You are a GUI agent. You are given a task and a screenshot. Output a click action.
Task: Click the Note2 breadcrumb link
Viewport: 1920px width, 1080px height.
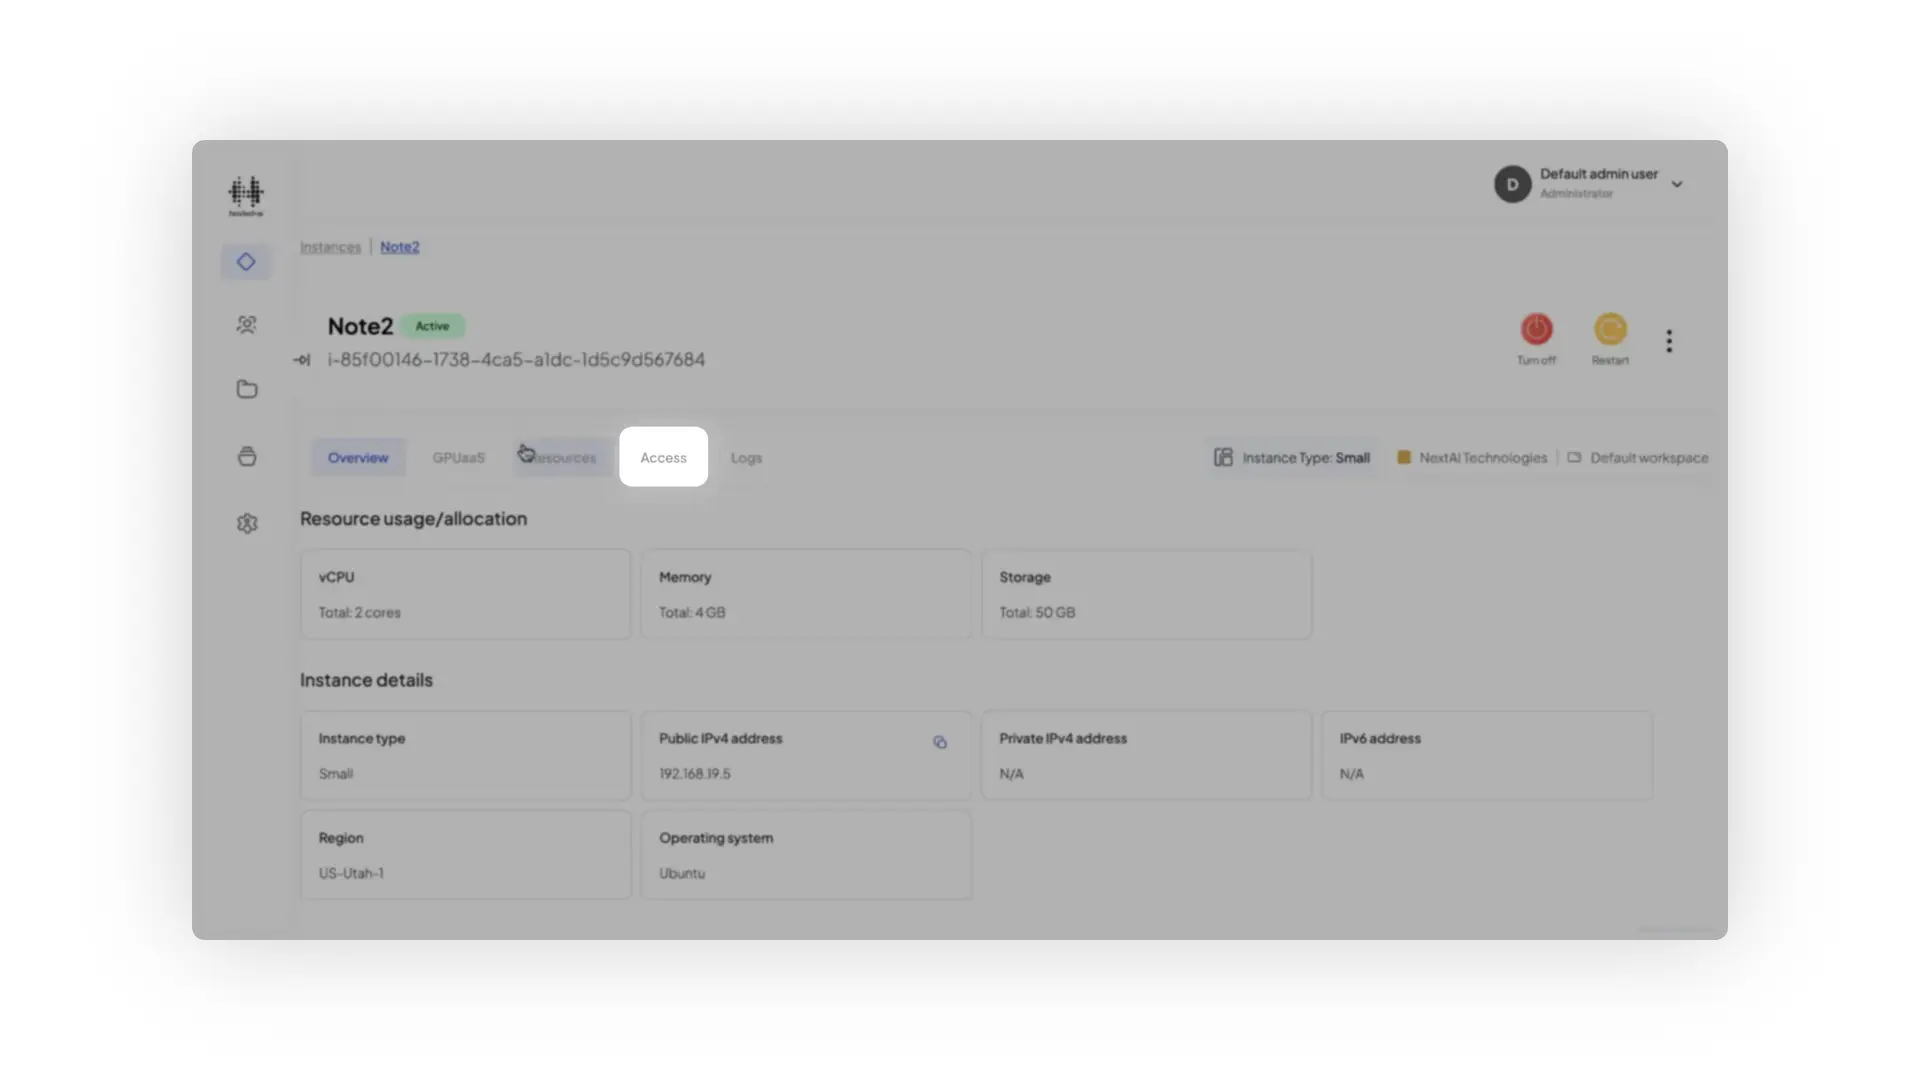399,246
